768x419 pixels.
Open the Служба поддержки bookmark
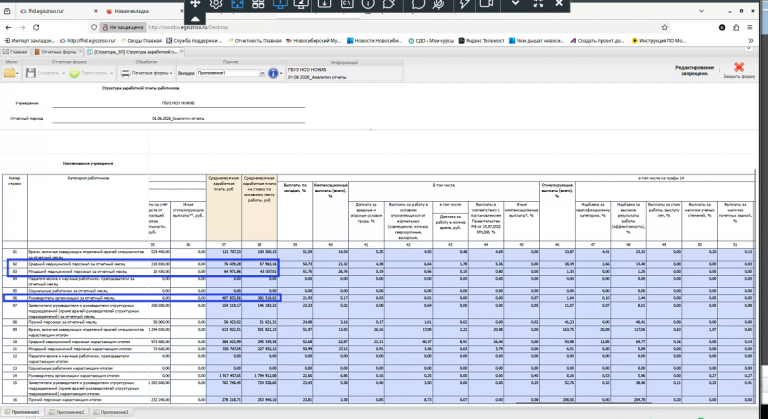pyautogui.click(x=194, y=41)
